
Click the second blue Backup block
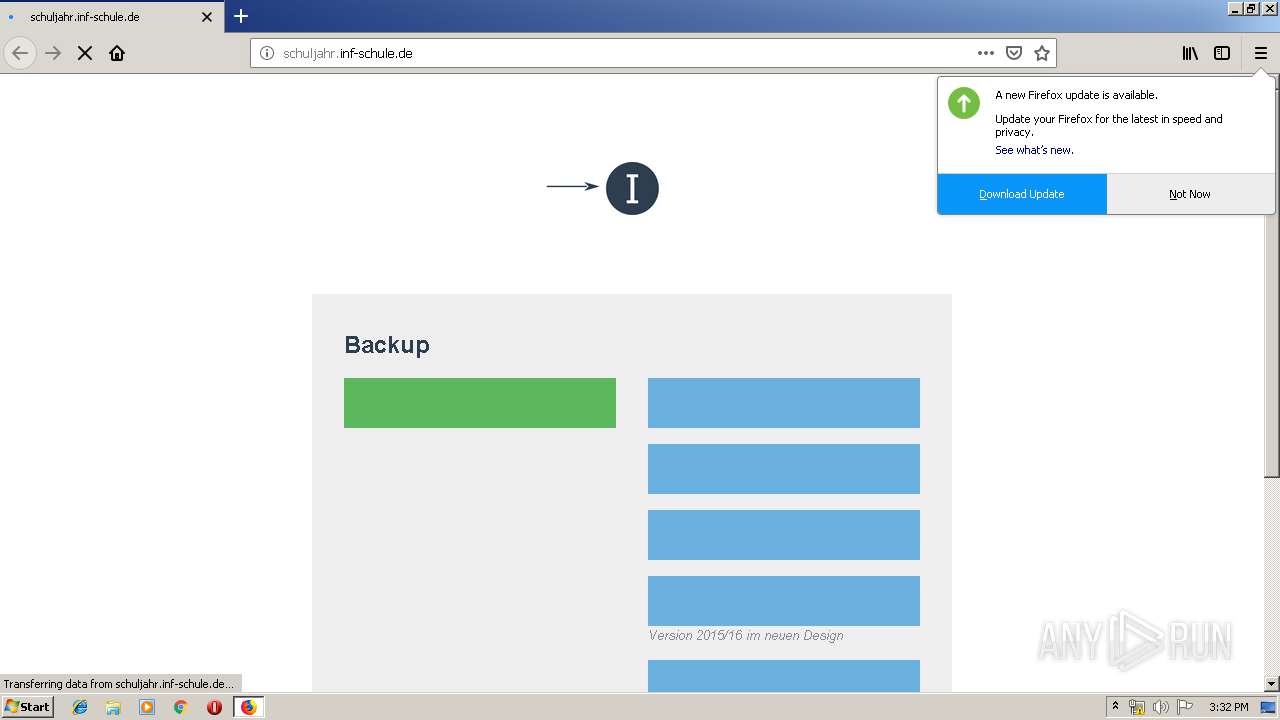pyautogui.click(x=784, y=469)
